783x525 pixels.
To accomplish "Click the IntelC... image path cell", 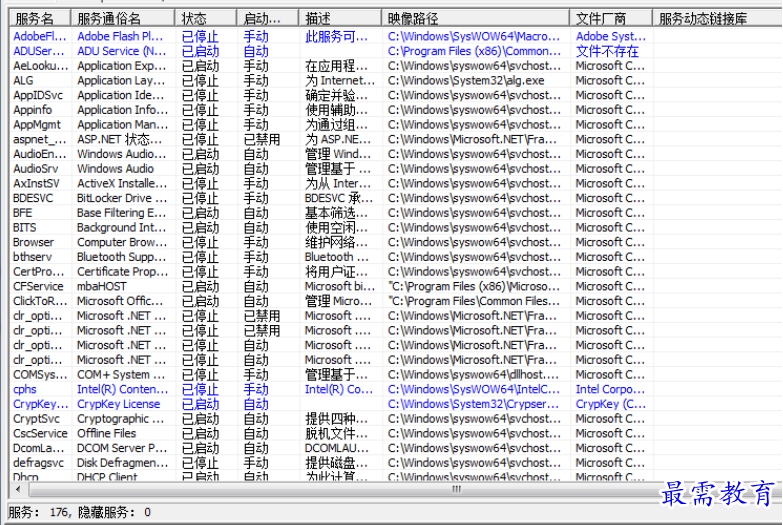I will [474, 390].
